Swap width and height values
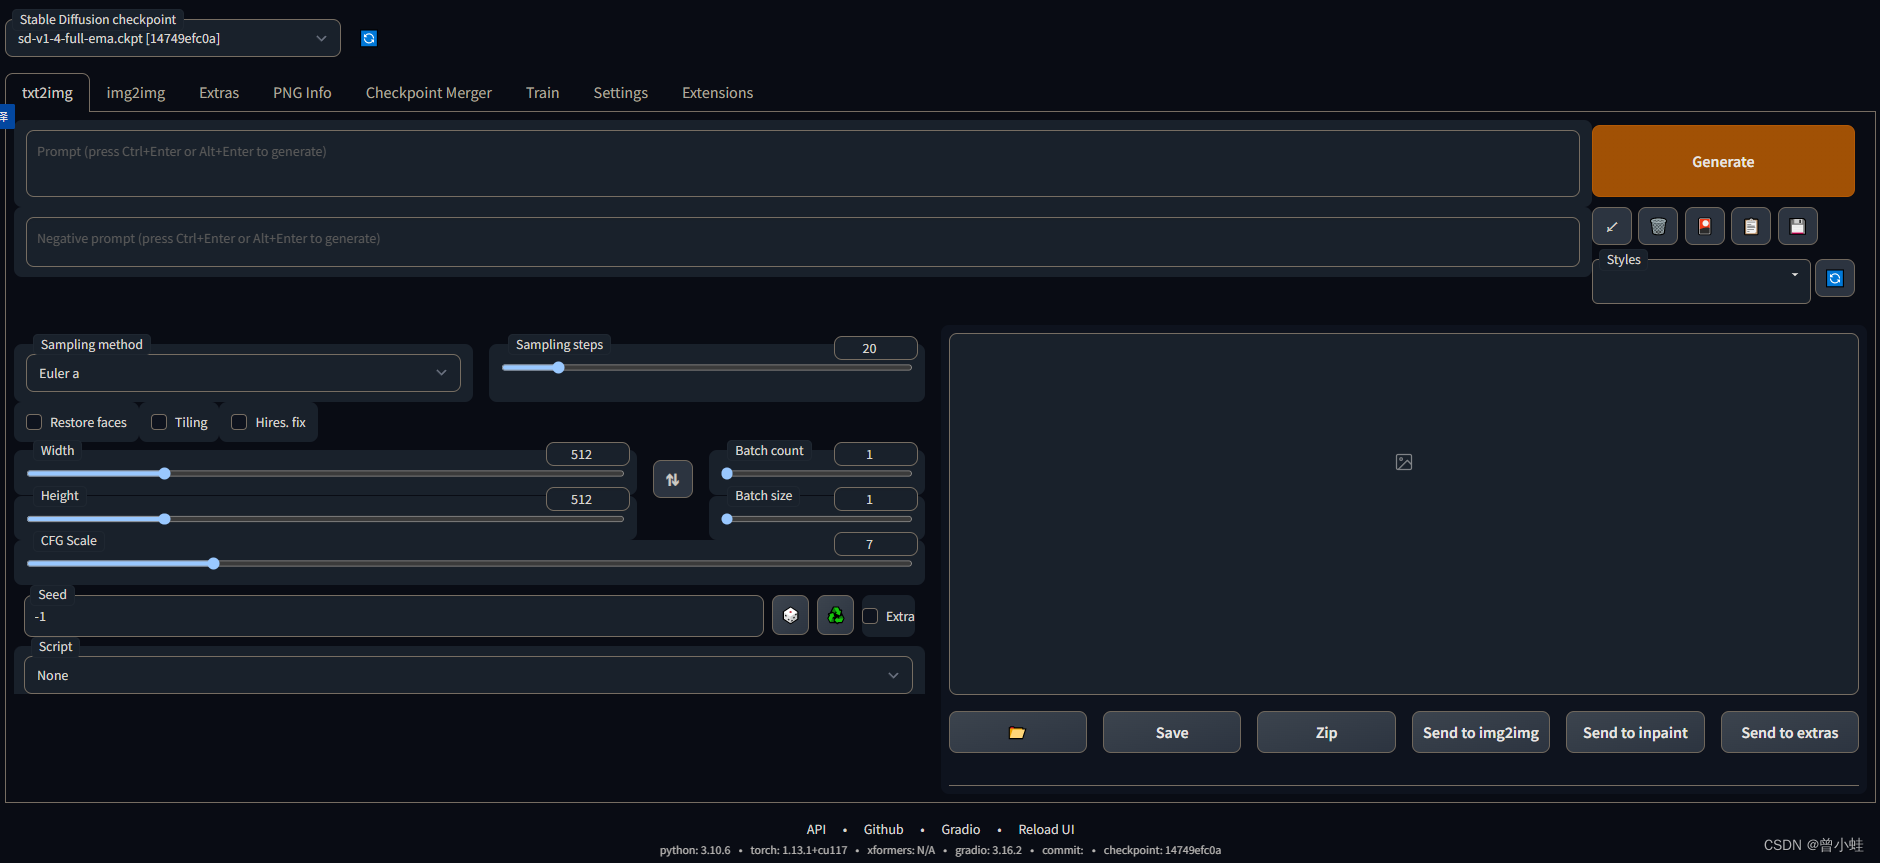The height and width of the screenshot is (863, 1880). pos(673,479)
